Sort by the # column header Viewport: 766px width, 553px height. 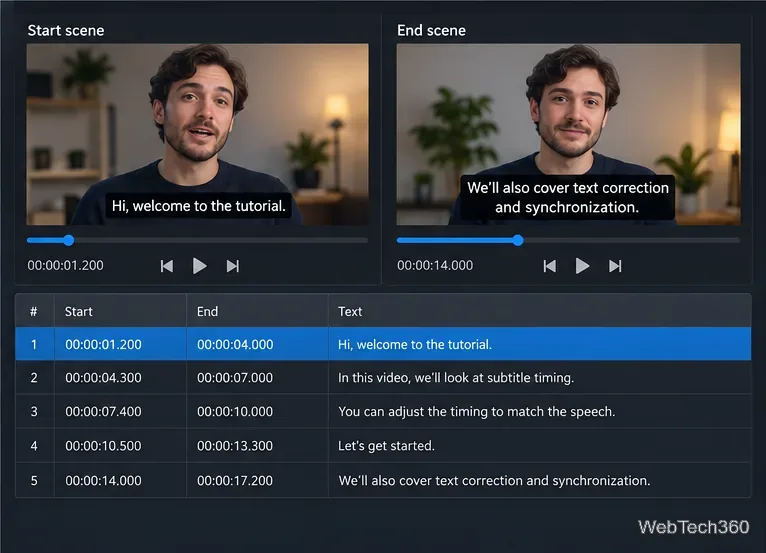[34, 311]
